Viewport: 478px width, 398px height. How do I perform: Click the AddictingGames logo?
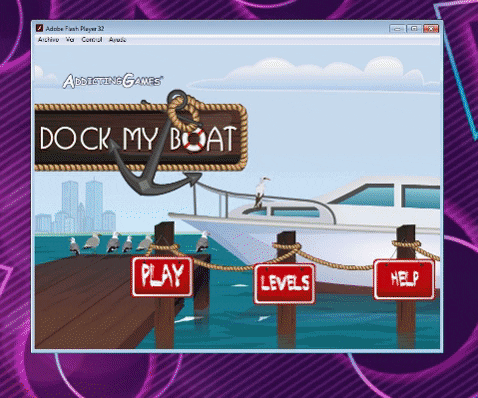(113, 81)
